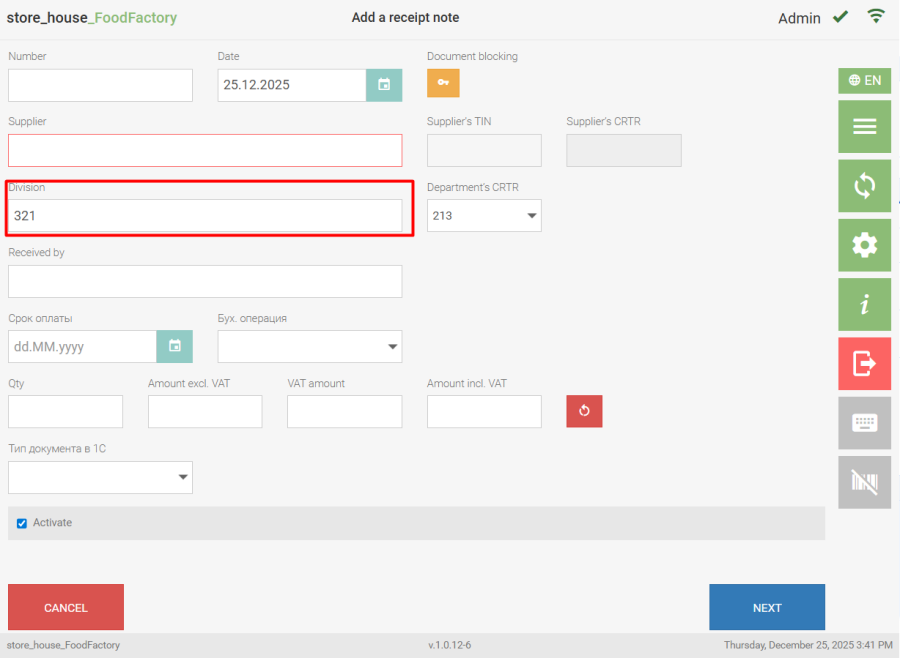Image resolution: width=900 pixels, height=658 pixels.
Task: Click into the Number field
Action: 100,85
